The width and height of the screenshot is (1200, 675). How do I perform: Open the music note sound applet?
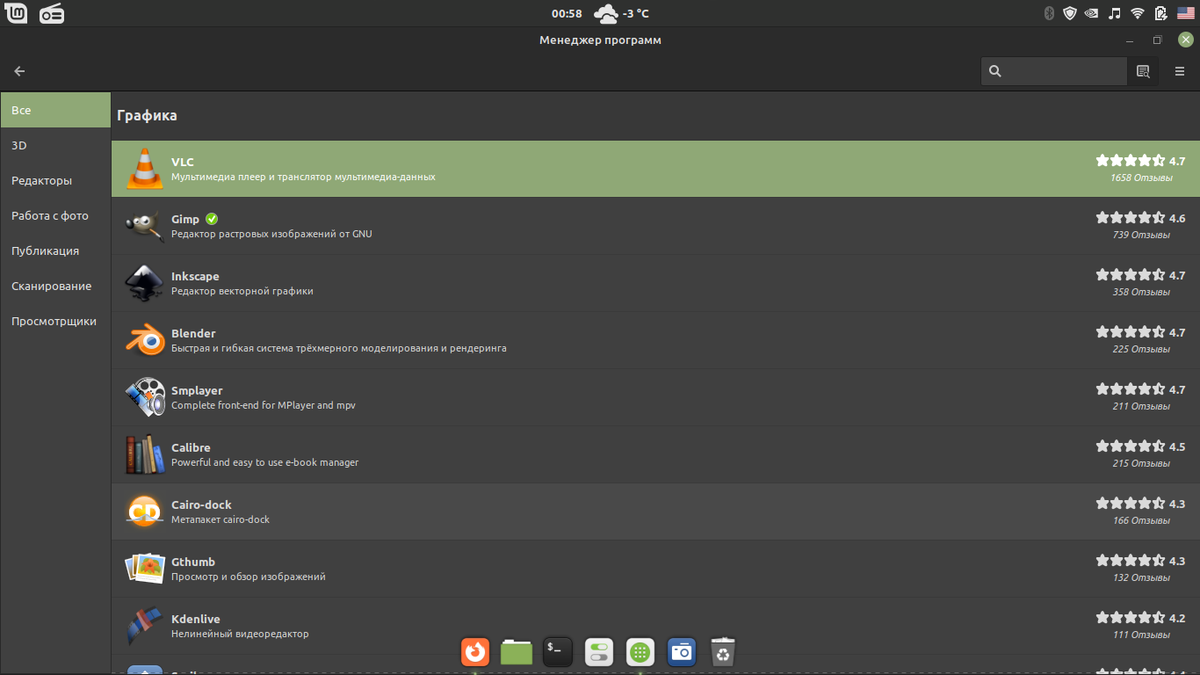(x=1115, y=14)
